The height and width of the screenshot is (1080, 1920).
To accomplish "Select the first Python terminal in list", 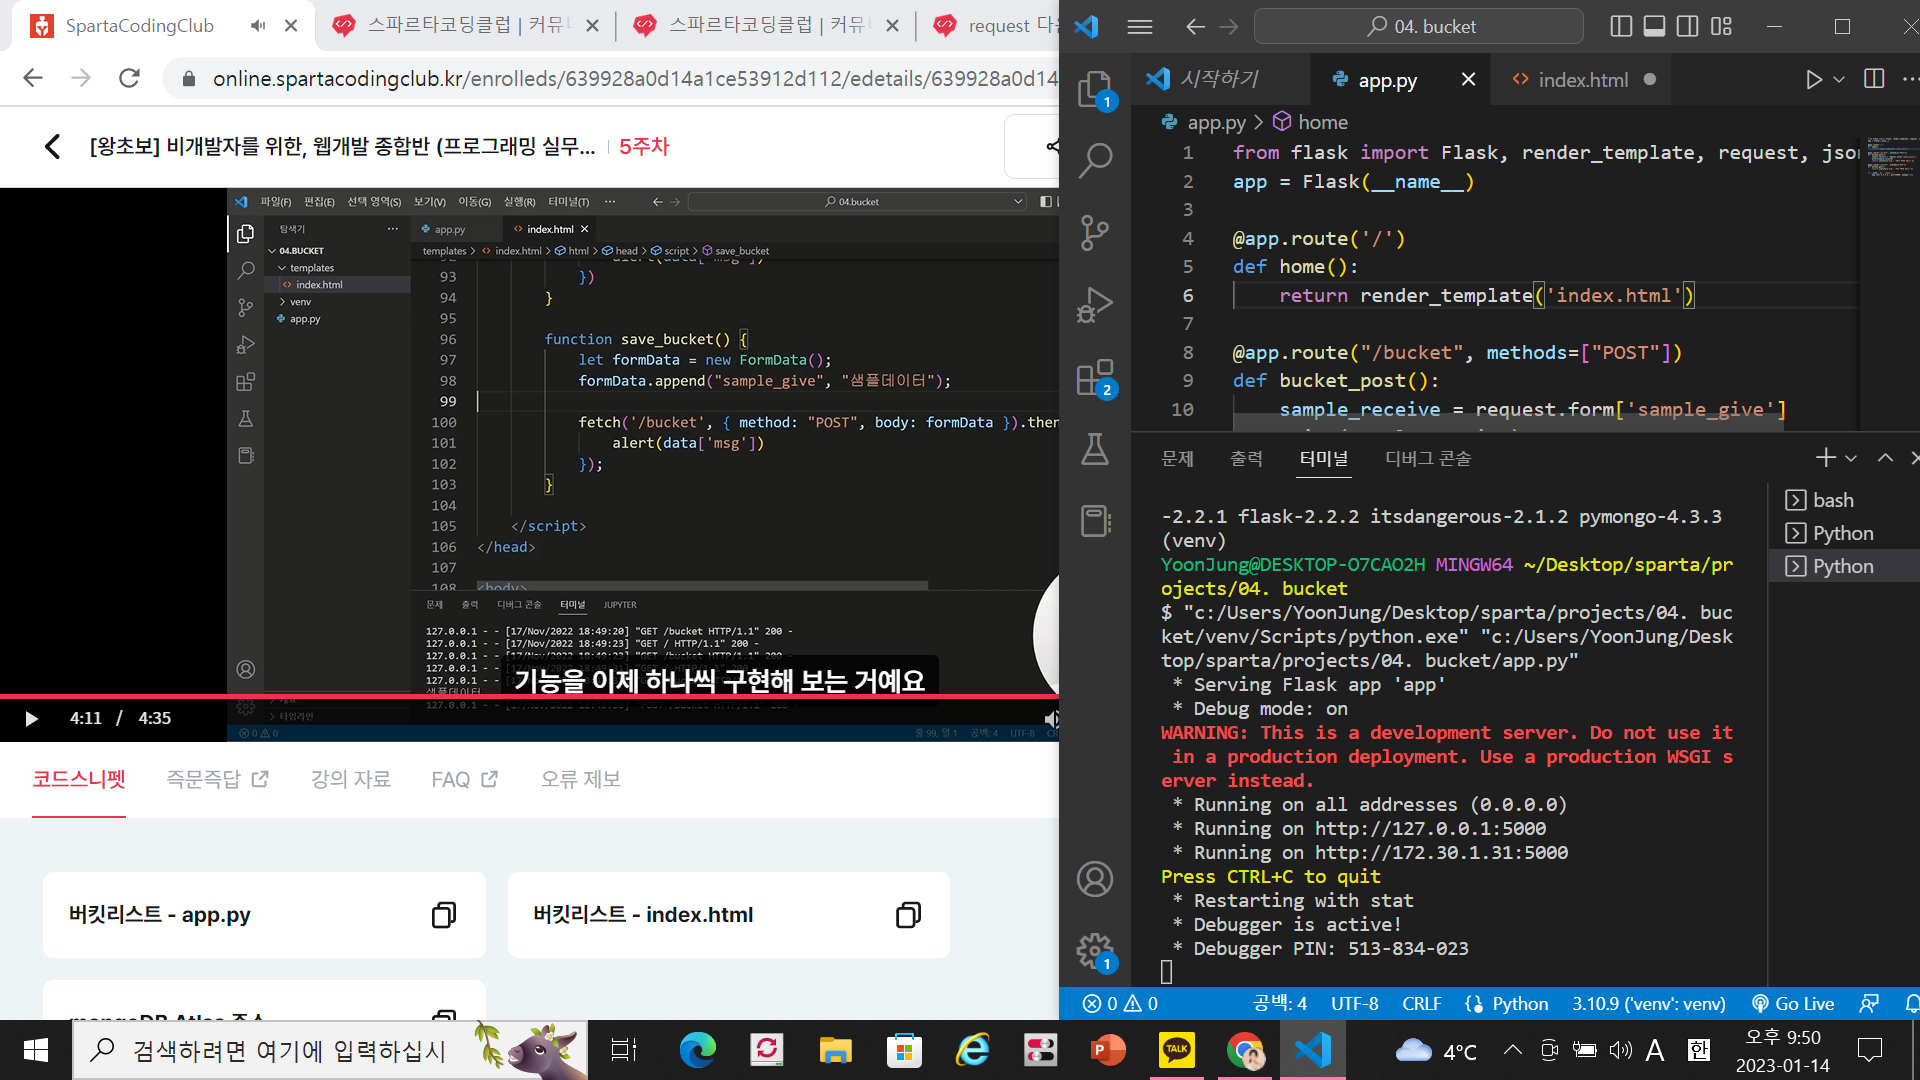I will pos(1843,533).
